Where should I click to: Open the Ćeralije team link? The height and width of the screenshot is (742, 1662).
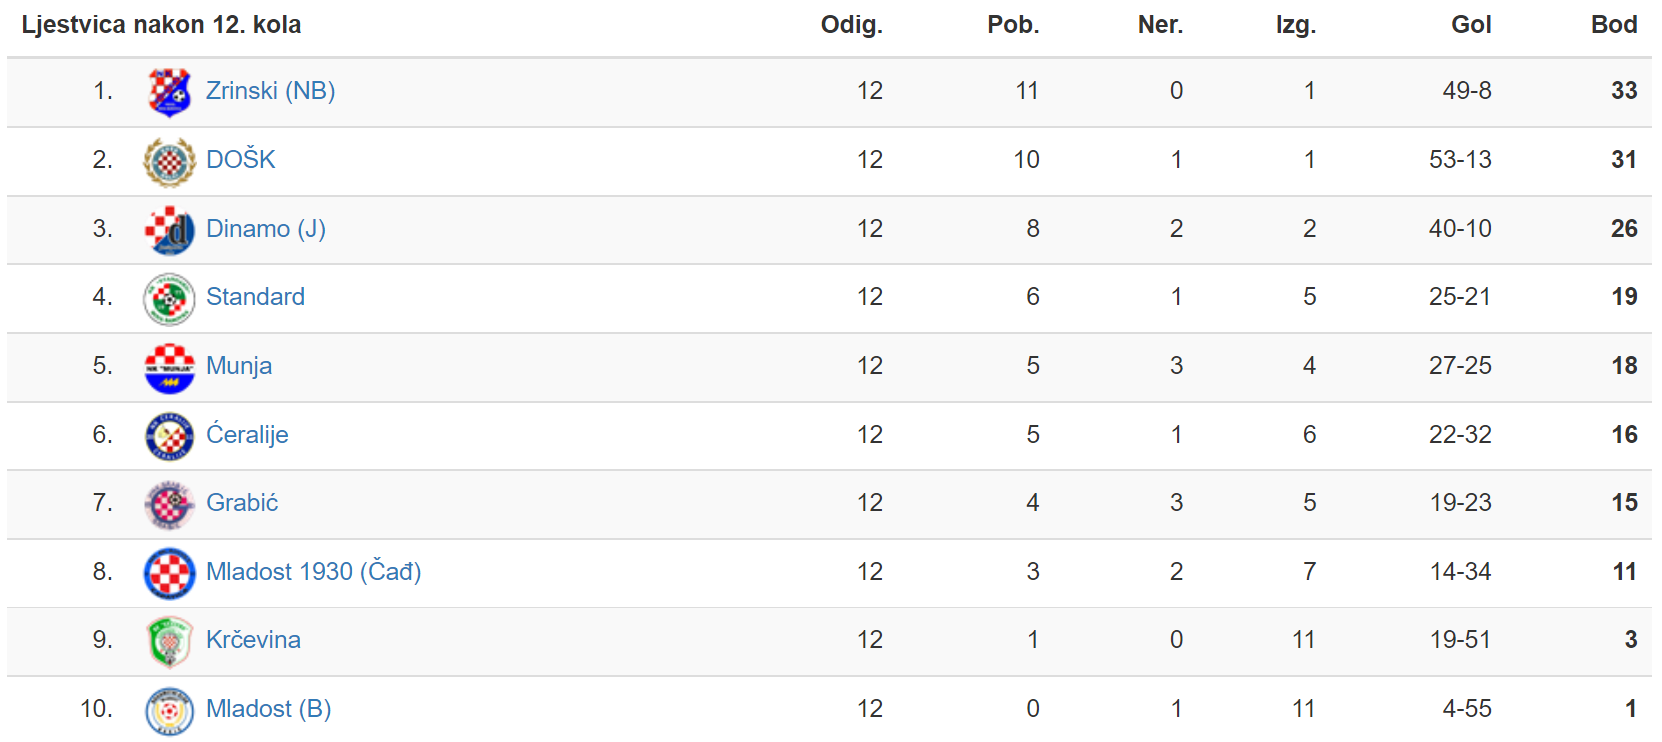pos(247,434)
